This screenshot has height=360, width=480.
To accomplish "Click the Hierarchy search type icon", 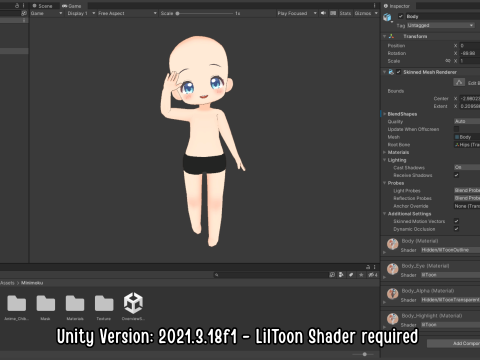I will 24,13.
